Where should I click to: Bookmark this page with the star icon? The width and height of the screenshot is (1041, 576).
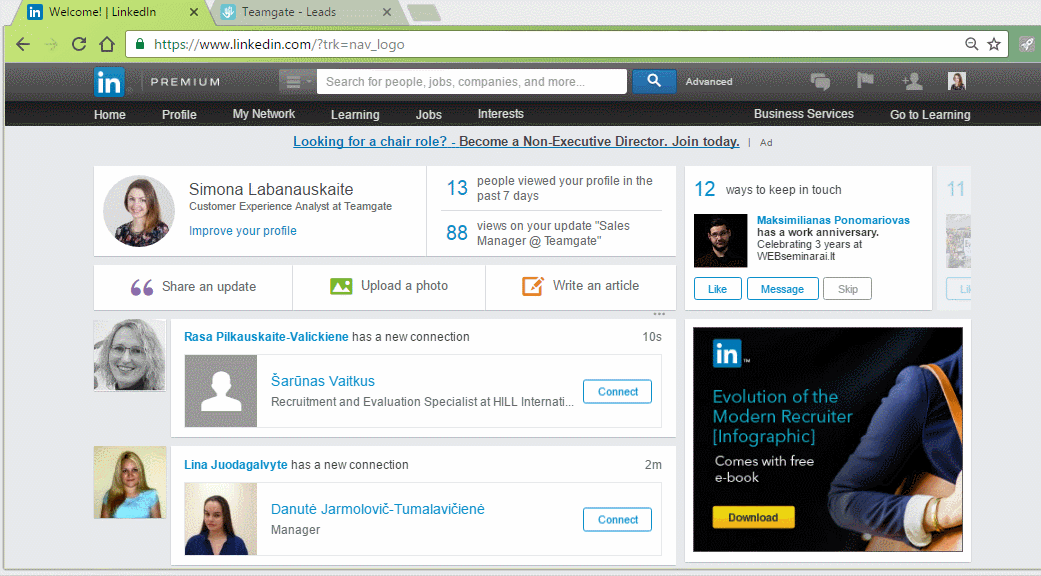coord(994,44)
